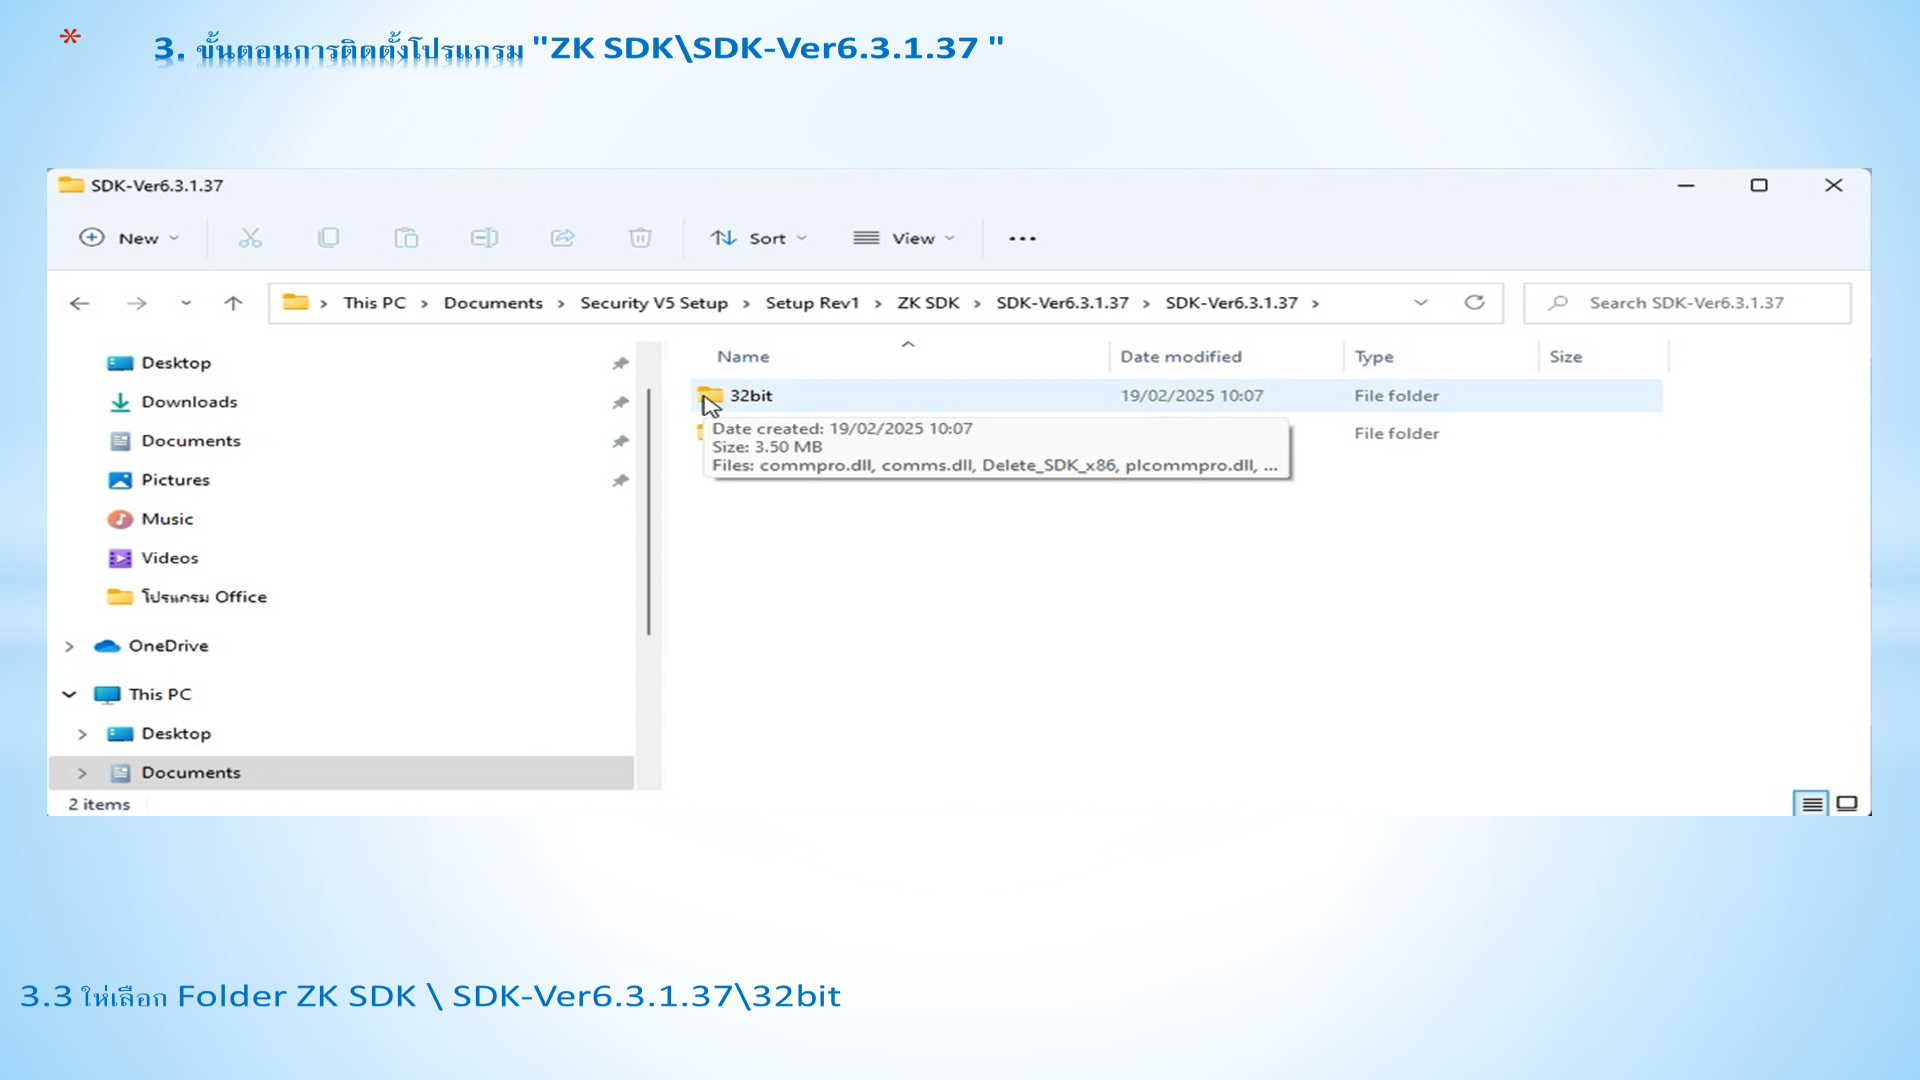This screenshot has height=1080, width=1920.
Task: Open the View options dropdown
Action: point(904,238)
